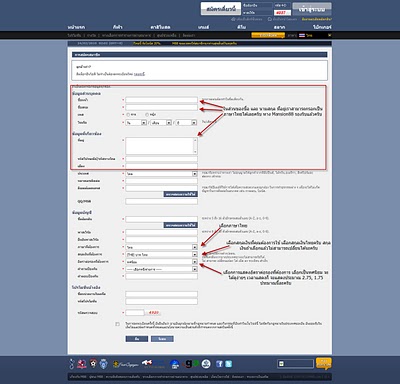Open the THB currency dropdown
This screenshot has height=384, width=400.
[x=161, y=255]
